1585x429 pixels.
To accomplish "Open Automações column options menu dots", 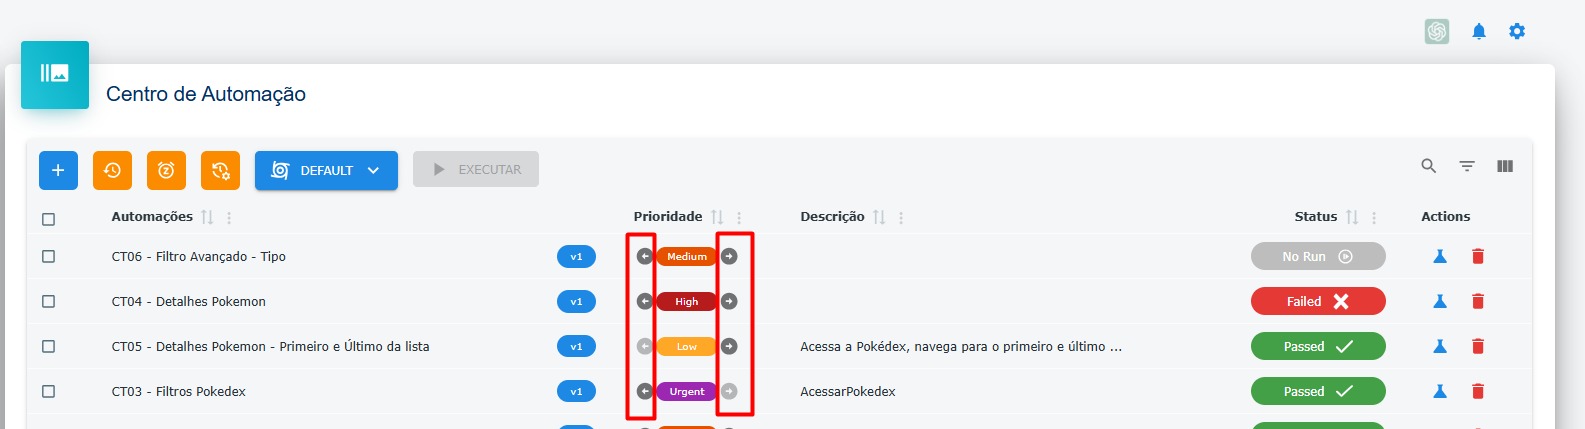I will 229,217.
